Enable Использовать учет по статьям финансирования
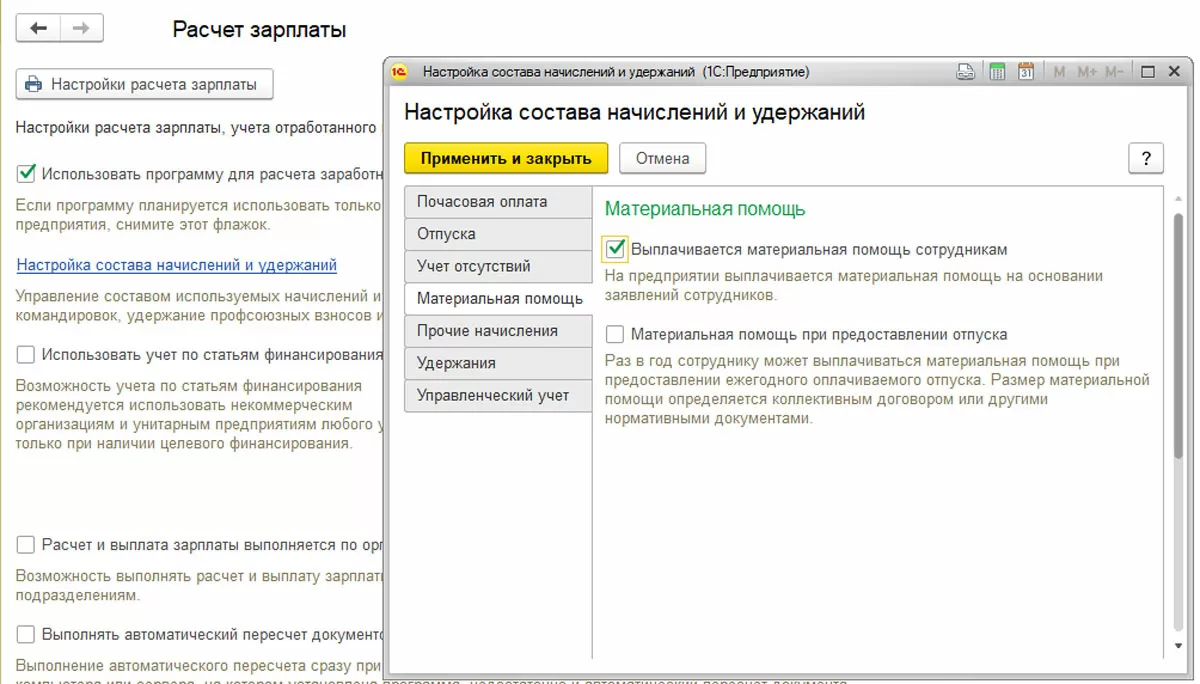Image resolution: width=1200 pixels, height=684 pixels. click(x=26, y=354)
